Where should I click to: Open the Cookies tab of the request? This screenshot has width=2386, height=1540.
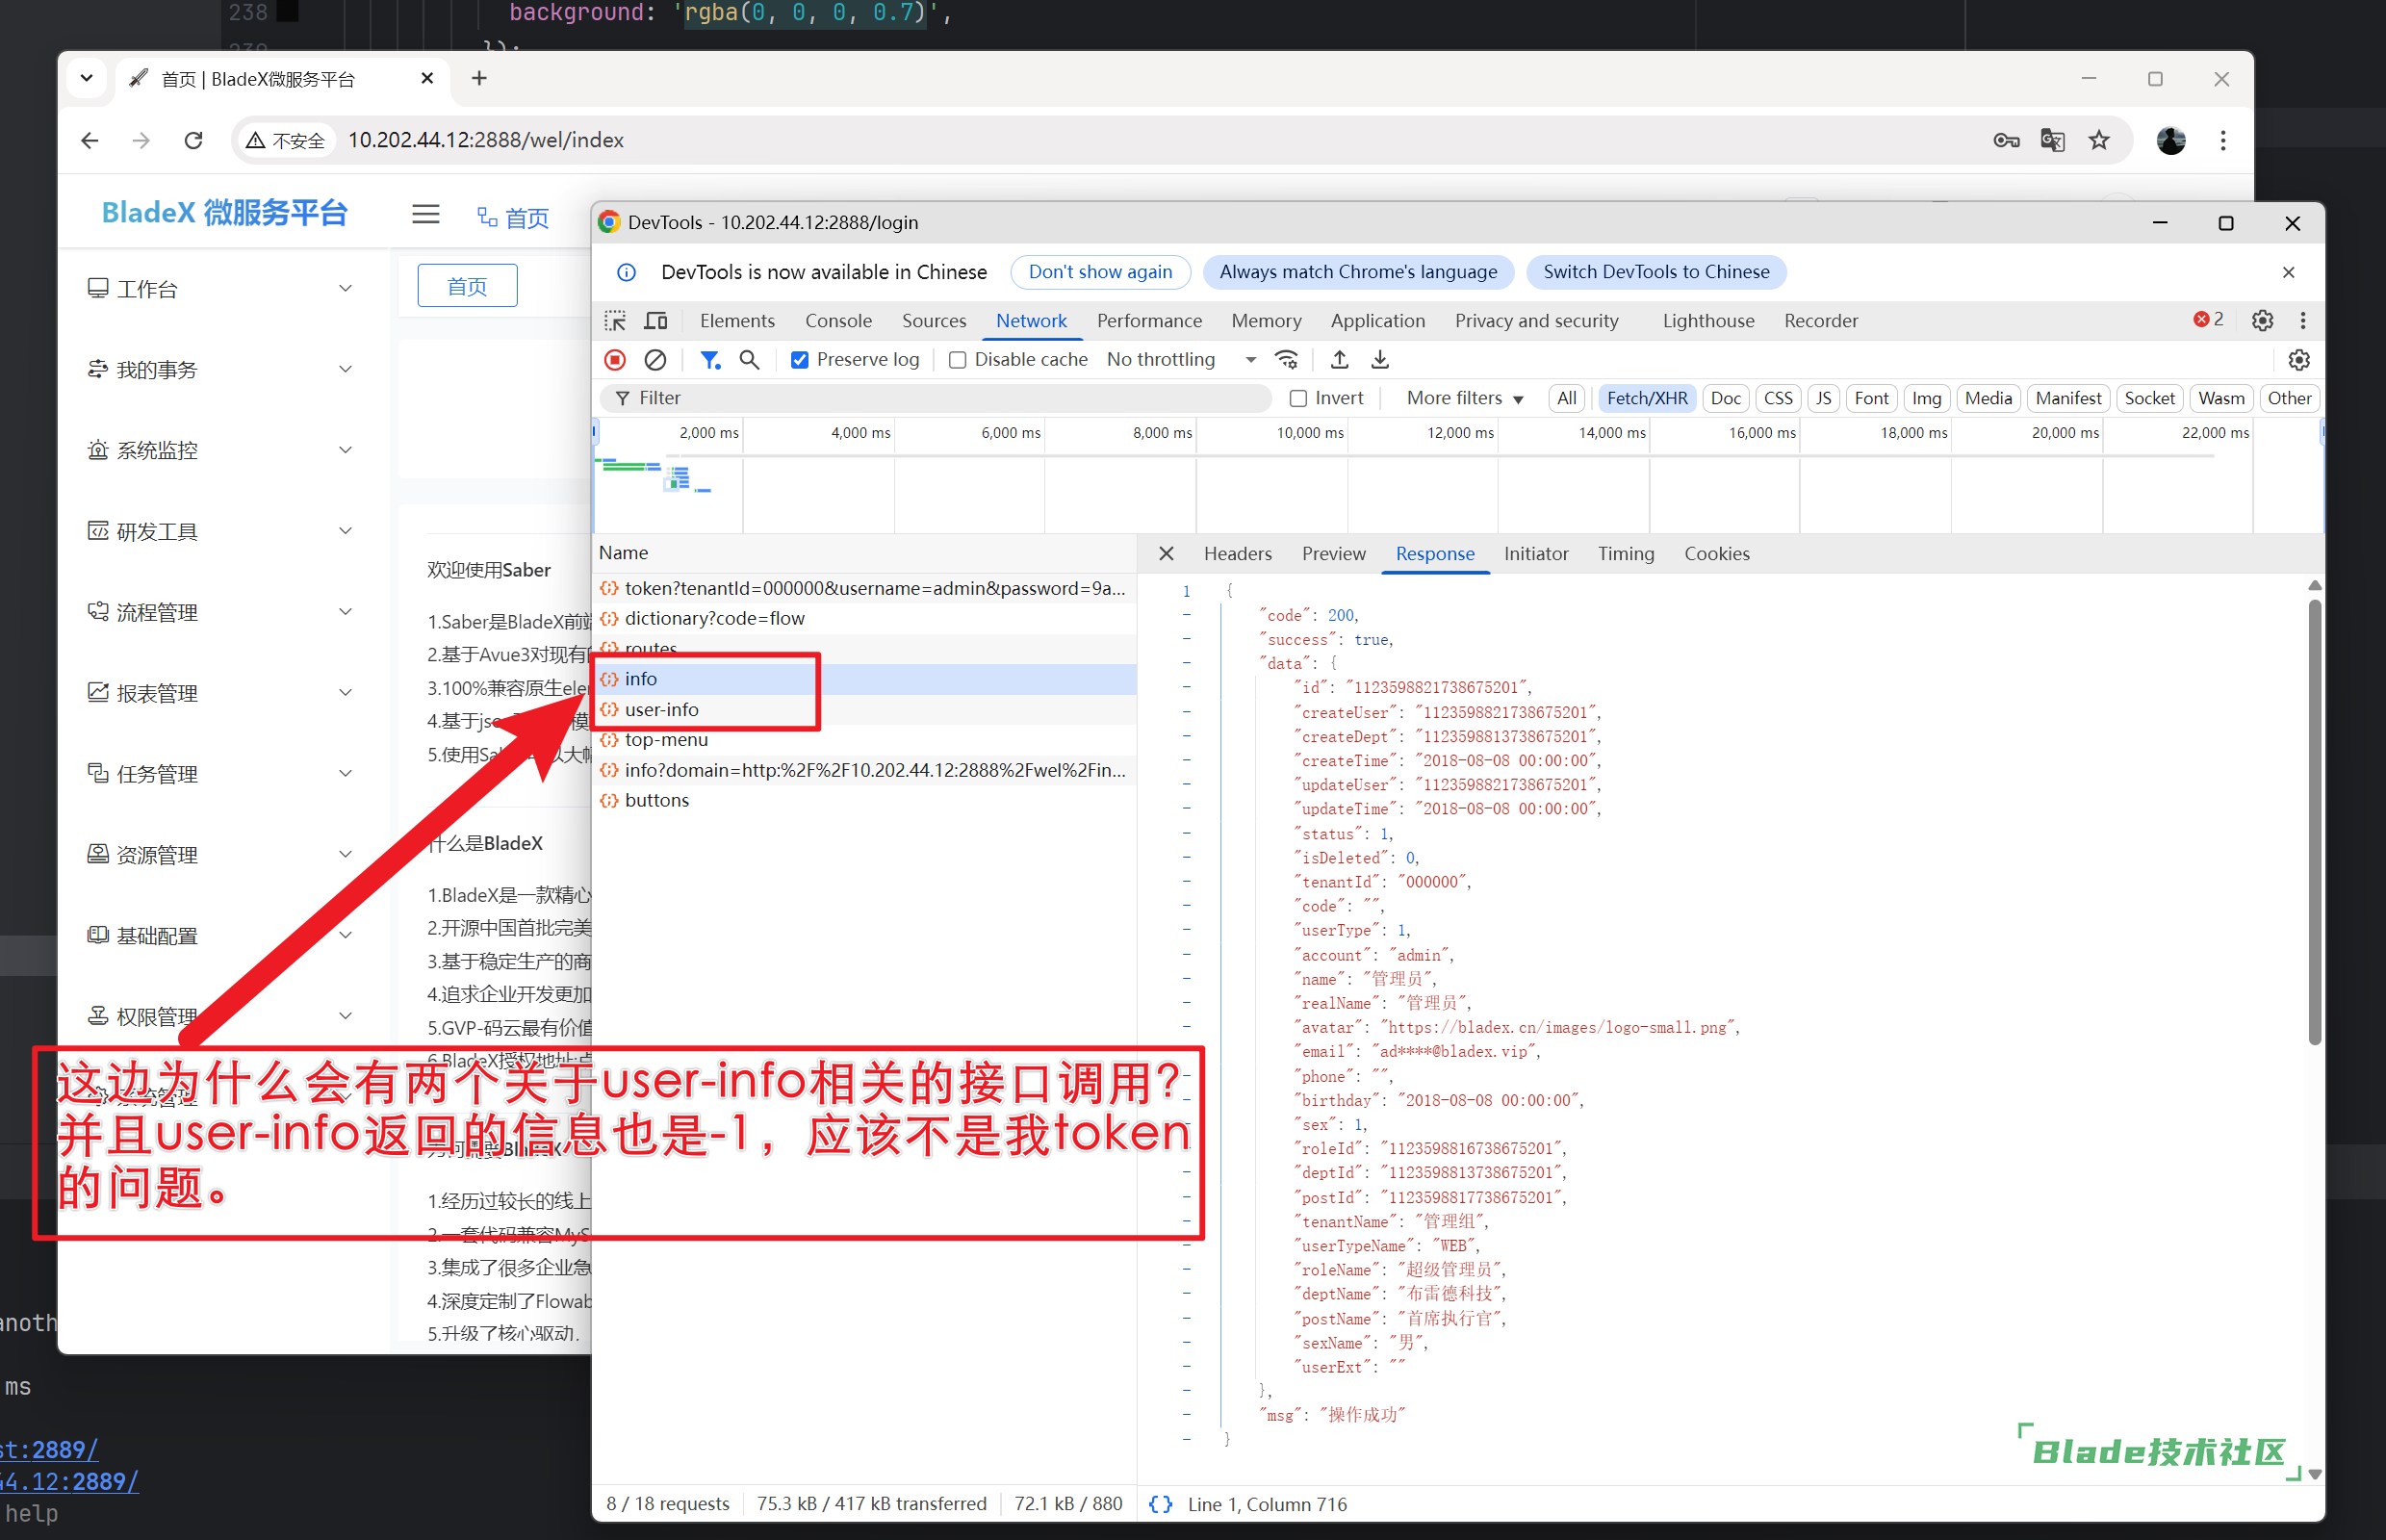point(1716,554)
